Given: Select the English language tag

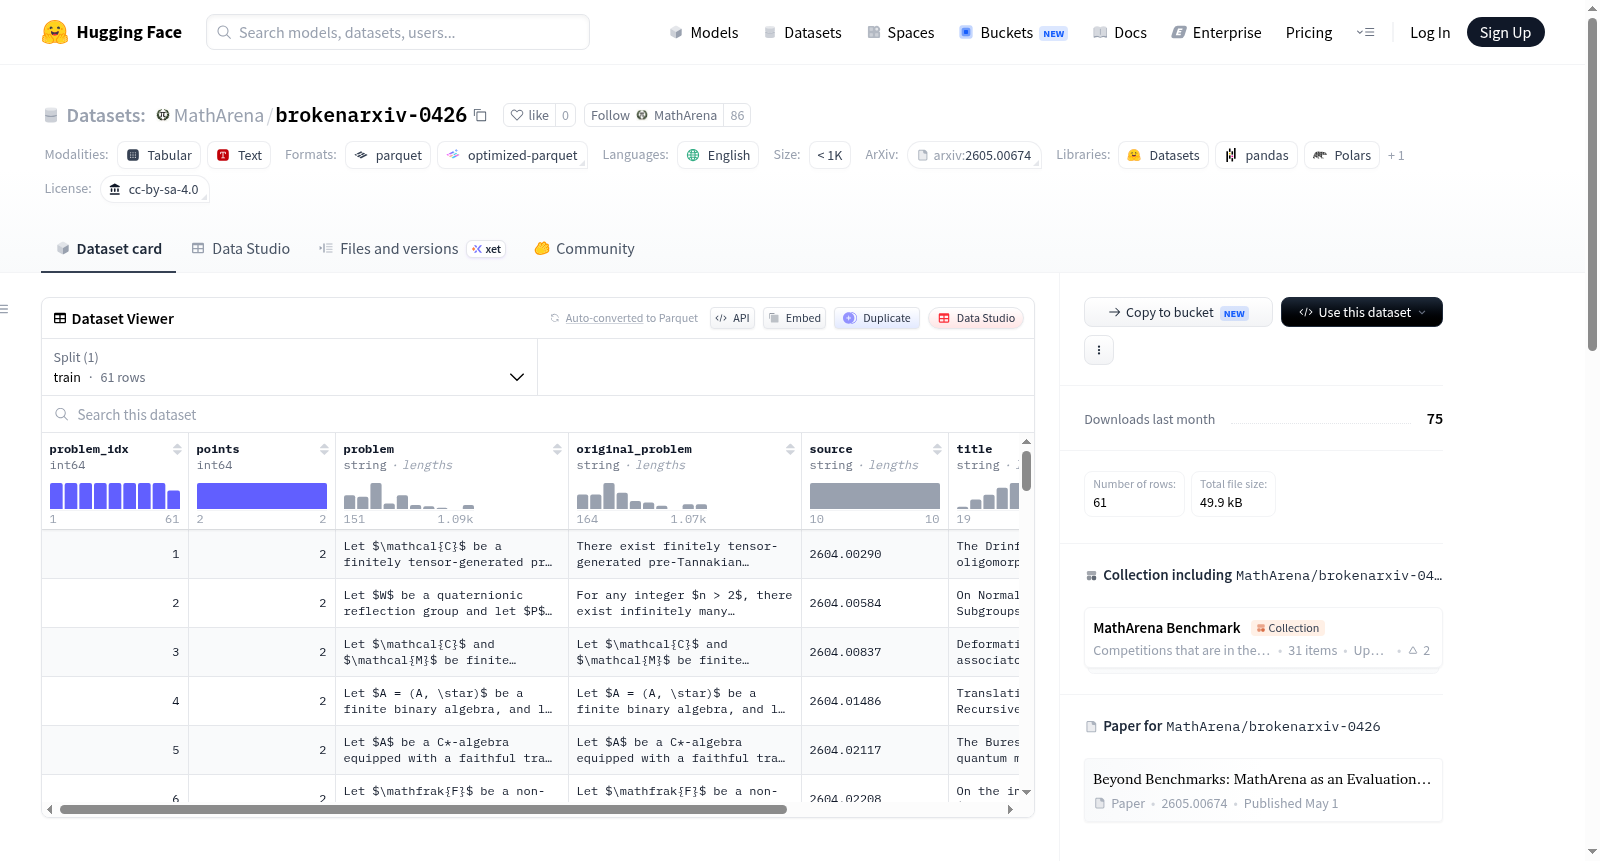Looking at the screenshot, I should pyautogui.click(x=718, y=155).
